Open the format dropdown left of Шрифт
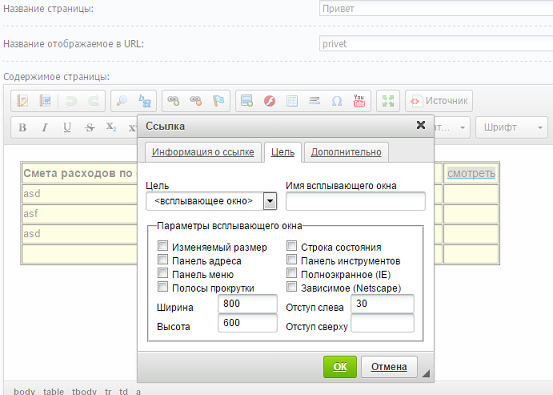Screen dimensions: 553x395 [x=452, y=127]
